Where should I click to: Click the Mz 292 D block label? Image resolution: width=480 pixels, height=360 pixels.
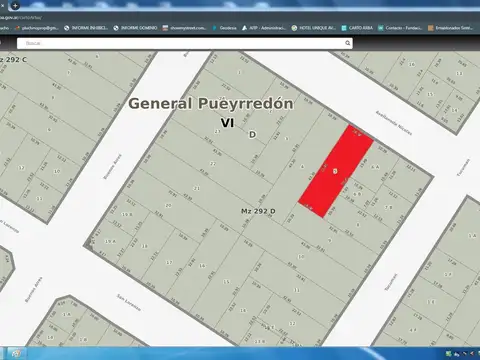pyautogui.click(x=258, y=211)
